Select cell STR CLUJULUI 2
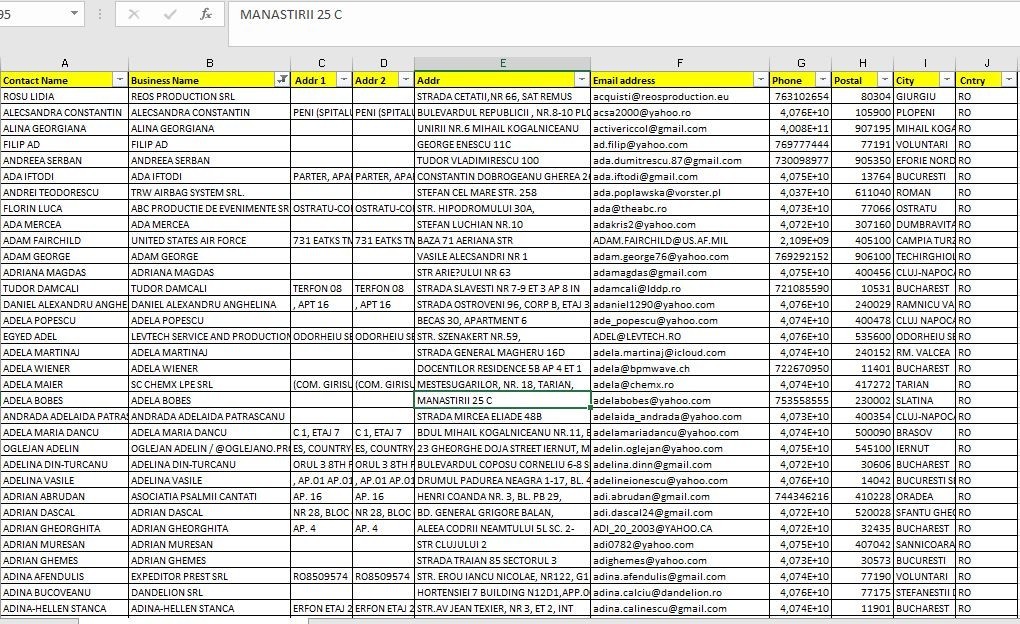The image size is (1020, 624). pos(502,544)
